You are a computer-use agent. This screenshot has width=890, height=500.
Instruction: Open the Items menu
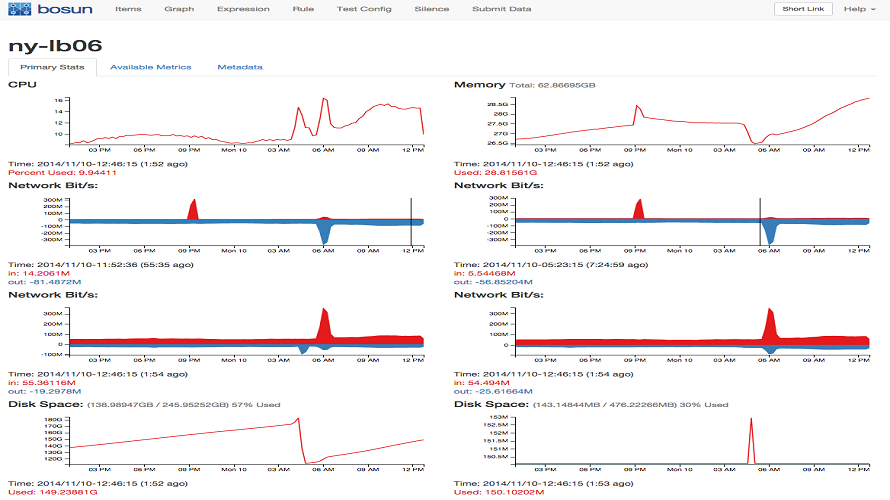coord(128,9)
